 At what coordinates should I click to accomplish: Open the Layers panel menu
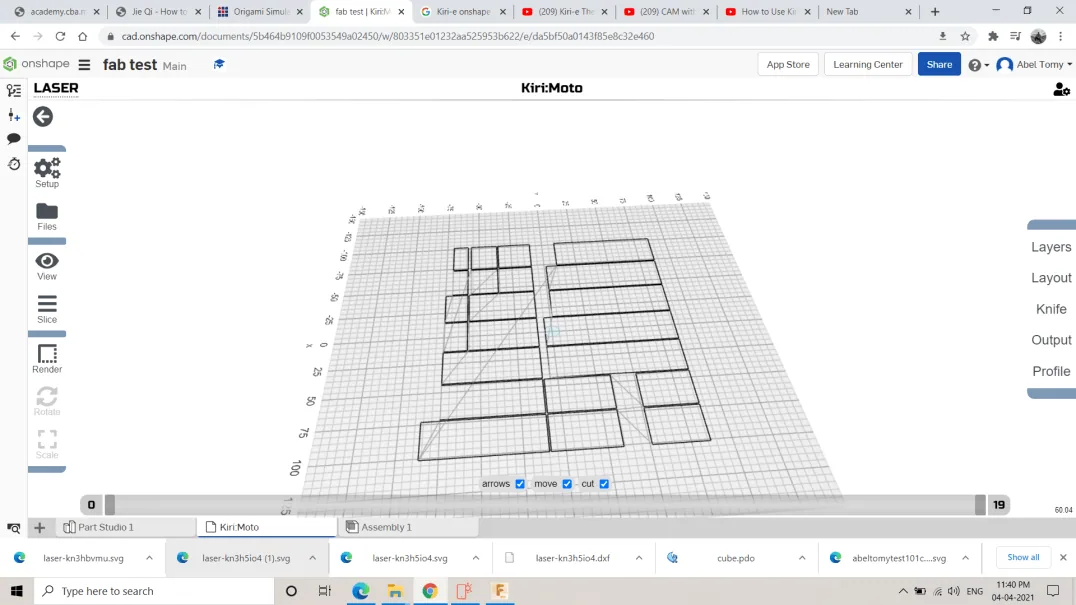tap(1051, 247)
